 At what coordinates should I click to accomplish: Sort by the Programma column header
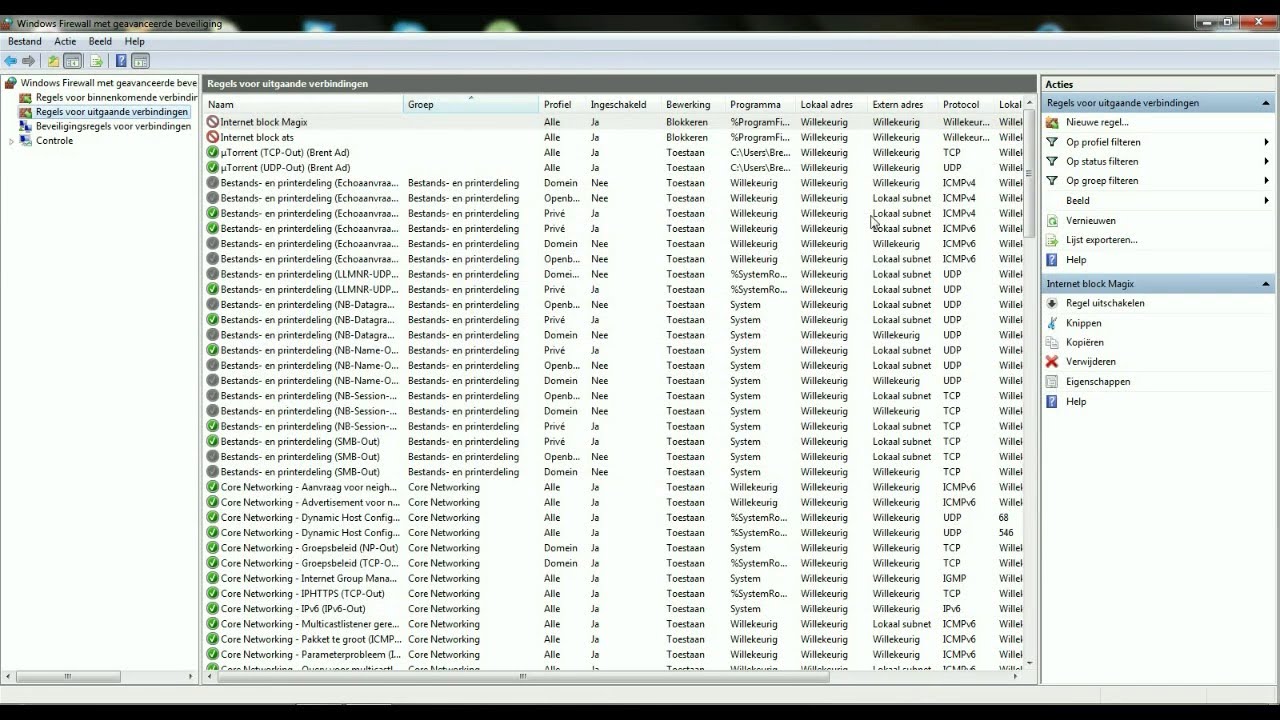761,104
